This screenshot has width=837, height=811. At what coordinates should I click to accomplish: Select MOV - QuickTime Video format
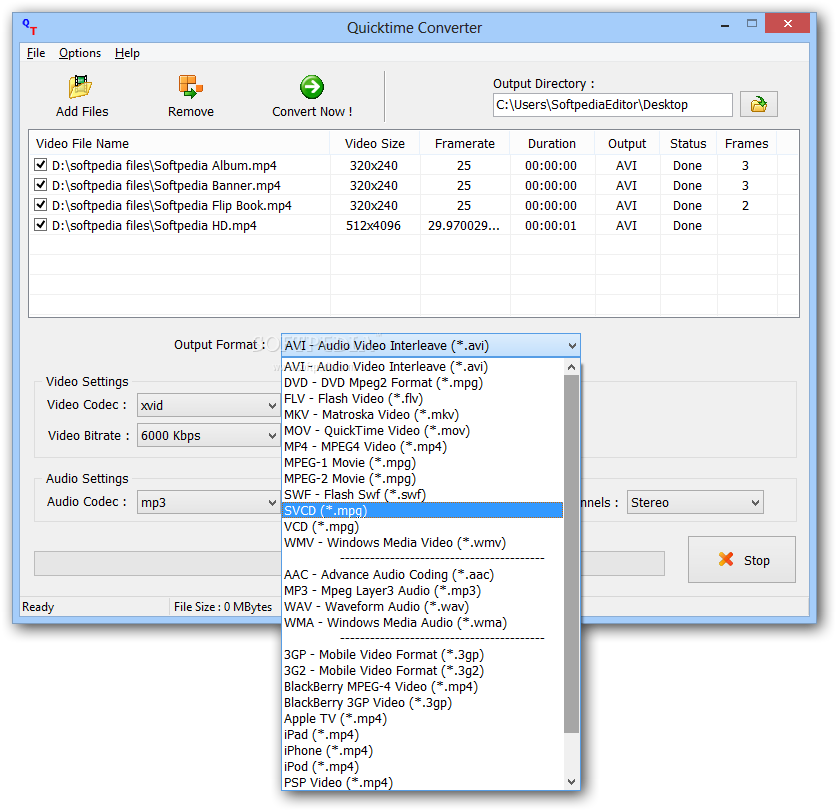[423, 431]
